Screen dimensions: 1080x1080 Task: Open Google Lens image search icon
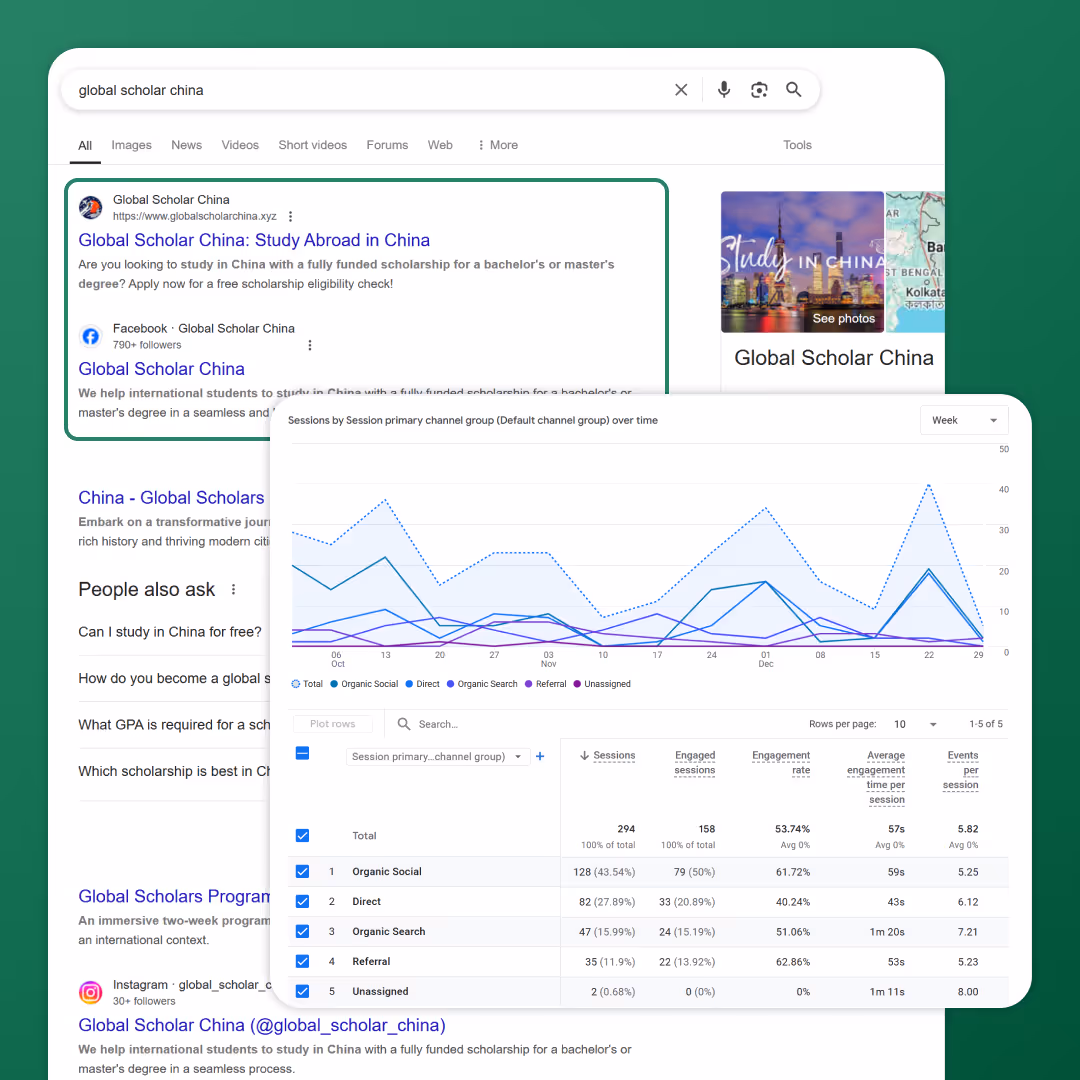click(759, 90)
